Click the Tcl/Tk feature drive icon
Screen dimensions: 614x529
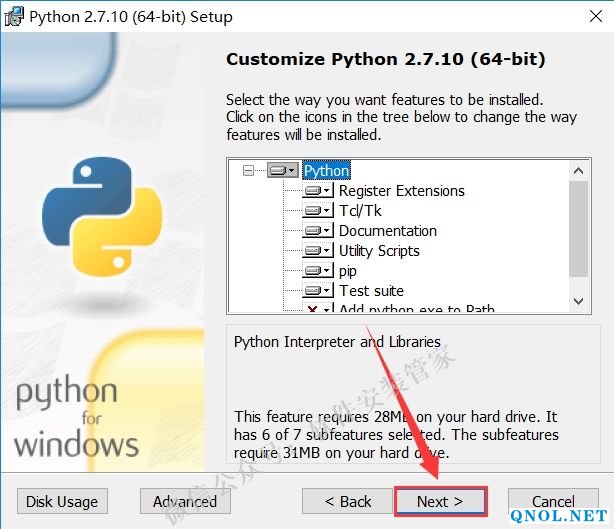tap(318, 211)
